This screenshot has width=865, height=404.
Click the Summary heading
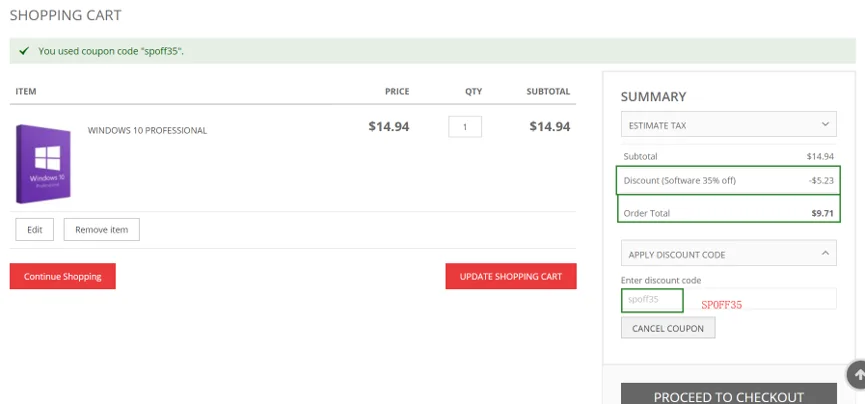[x=653, y=97]
